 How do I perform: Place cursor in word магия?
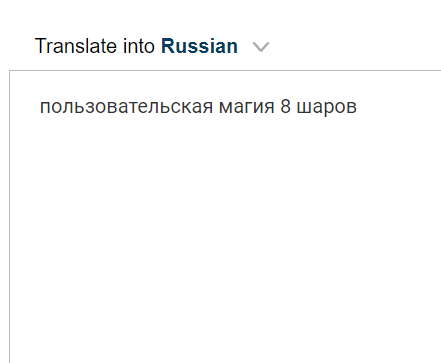click(x=247, y=108)
